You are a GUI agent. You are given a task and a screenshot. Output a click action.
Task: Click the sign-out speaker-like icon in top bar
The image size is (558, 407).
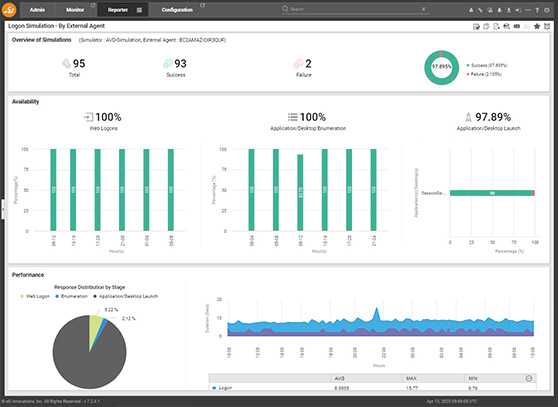click(518, 10)
